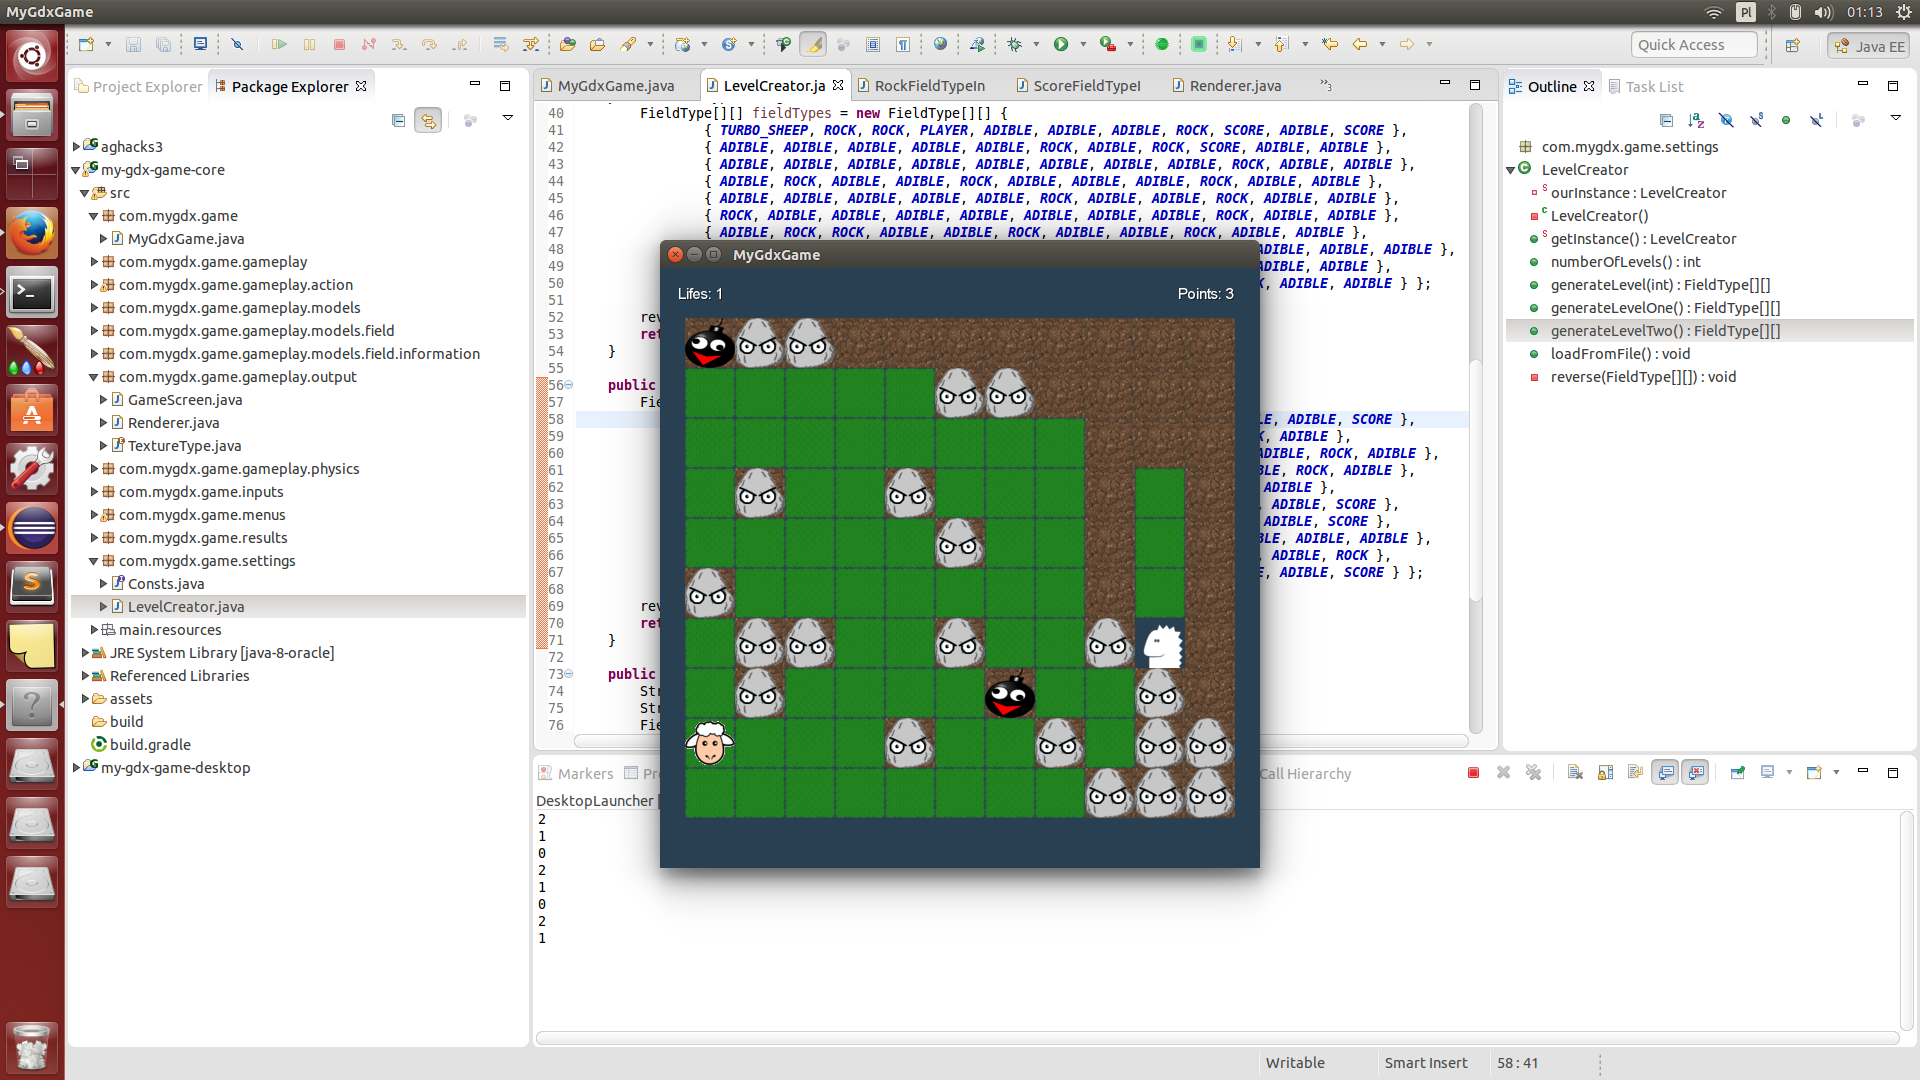The width and height of the screenshot is (1920, 1080).
Task: Collapse the com.mygdx.game.settings package
Action: [94, 561]
